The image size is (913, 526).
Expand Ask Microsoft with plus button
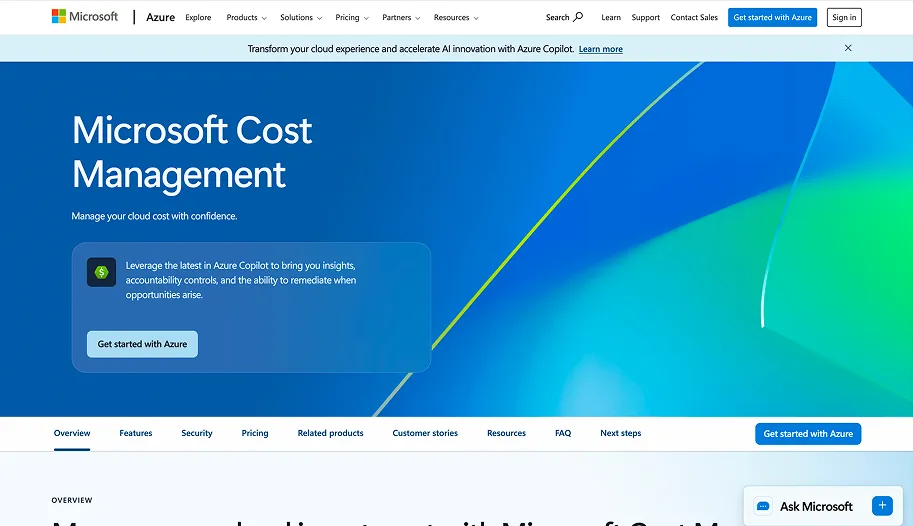pyautogui.click(x=882, y=506)
